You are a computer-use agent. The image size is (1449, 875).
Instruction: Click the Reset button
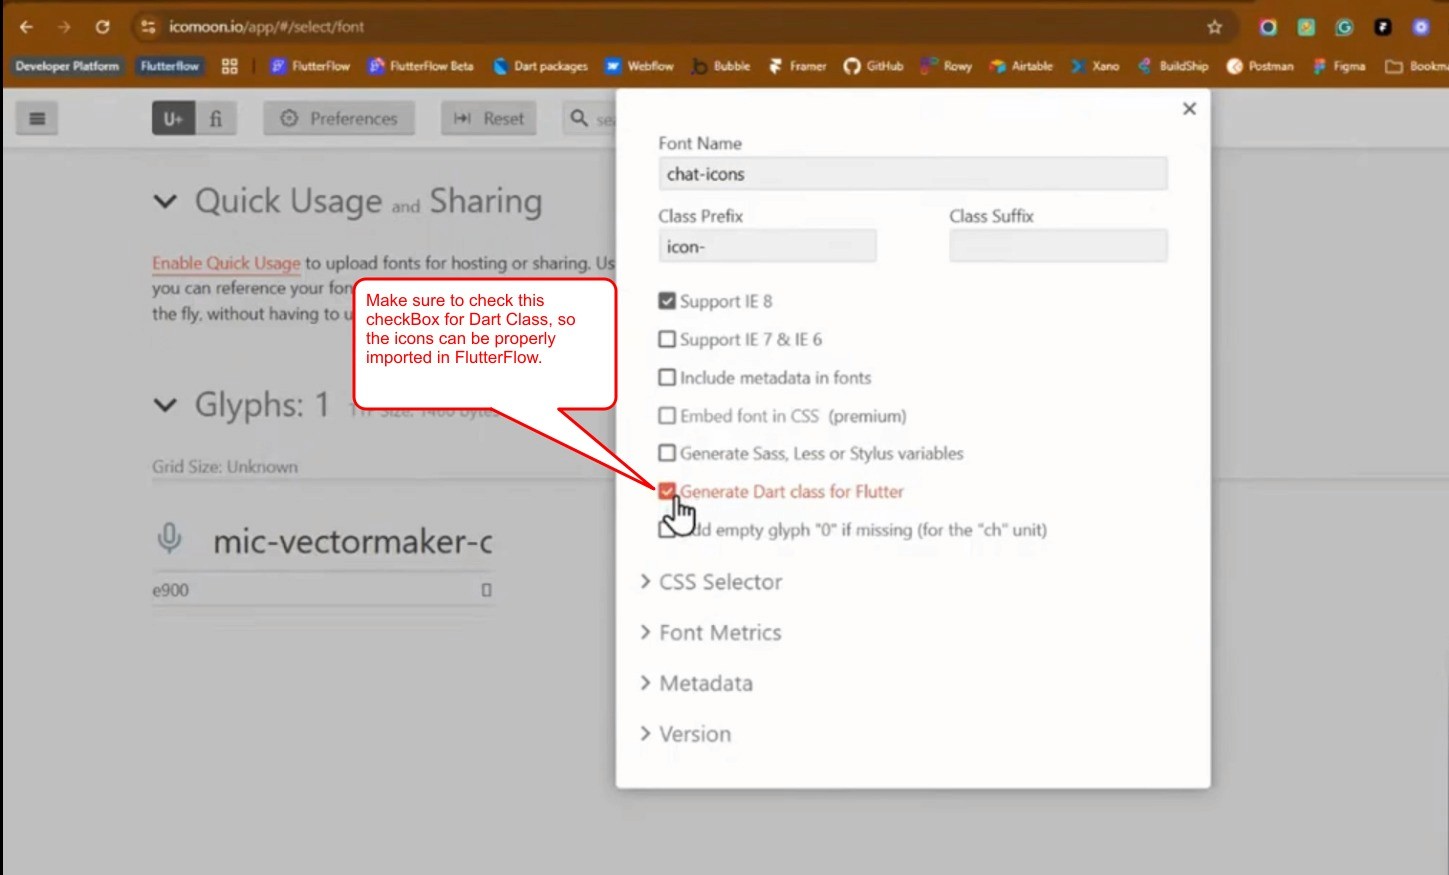[489, 118]
